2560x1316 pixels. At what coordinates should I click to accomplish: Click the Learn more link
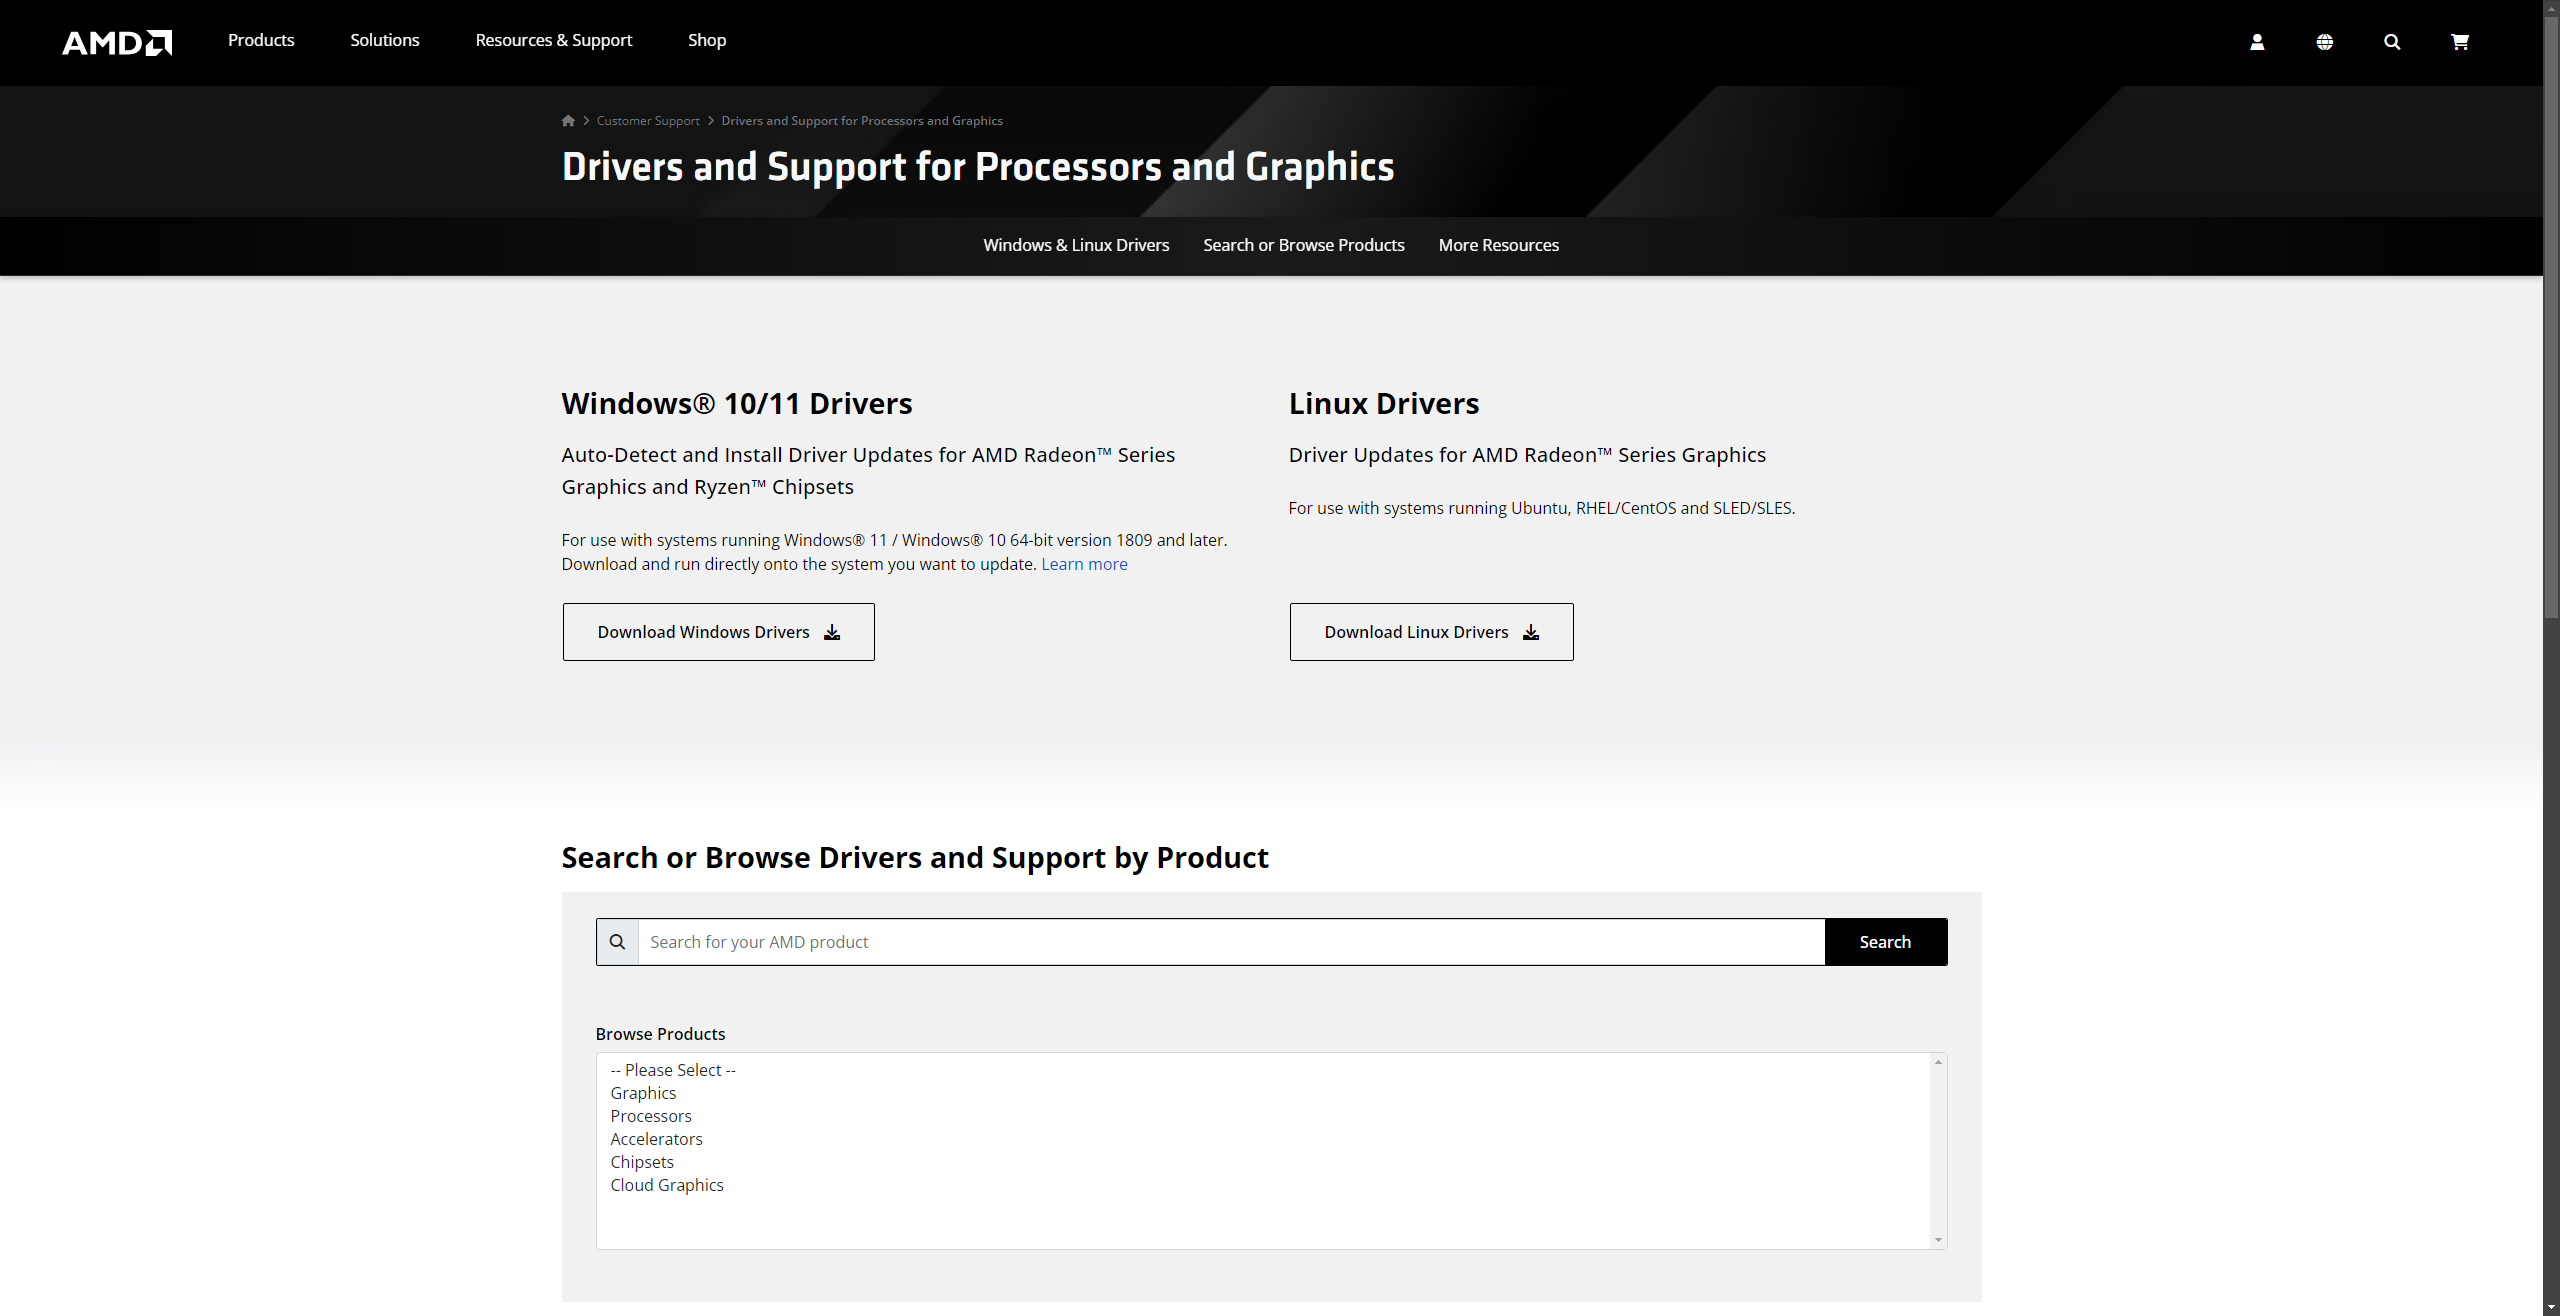point(1084,564)
